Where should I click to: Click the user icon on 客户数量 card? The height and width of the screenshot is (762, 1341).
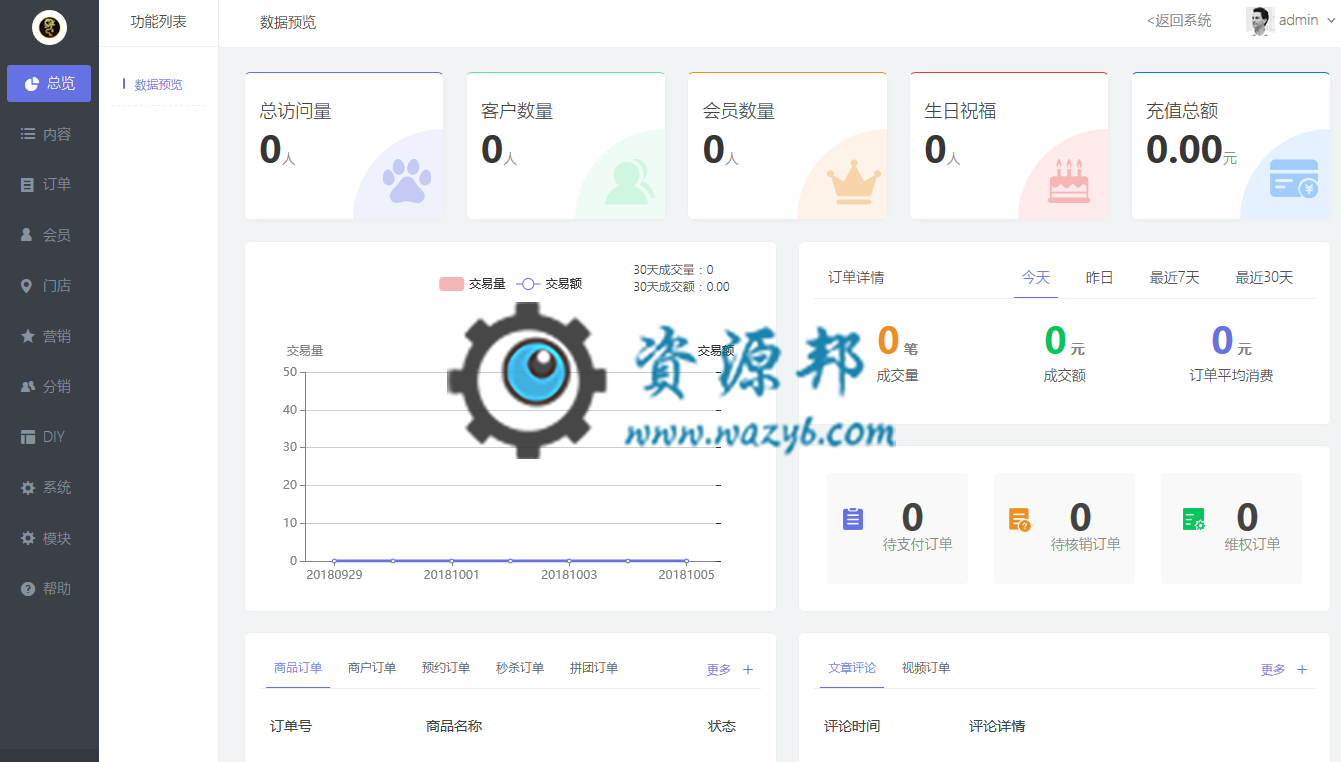630,182
